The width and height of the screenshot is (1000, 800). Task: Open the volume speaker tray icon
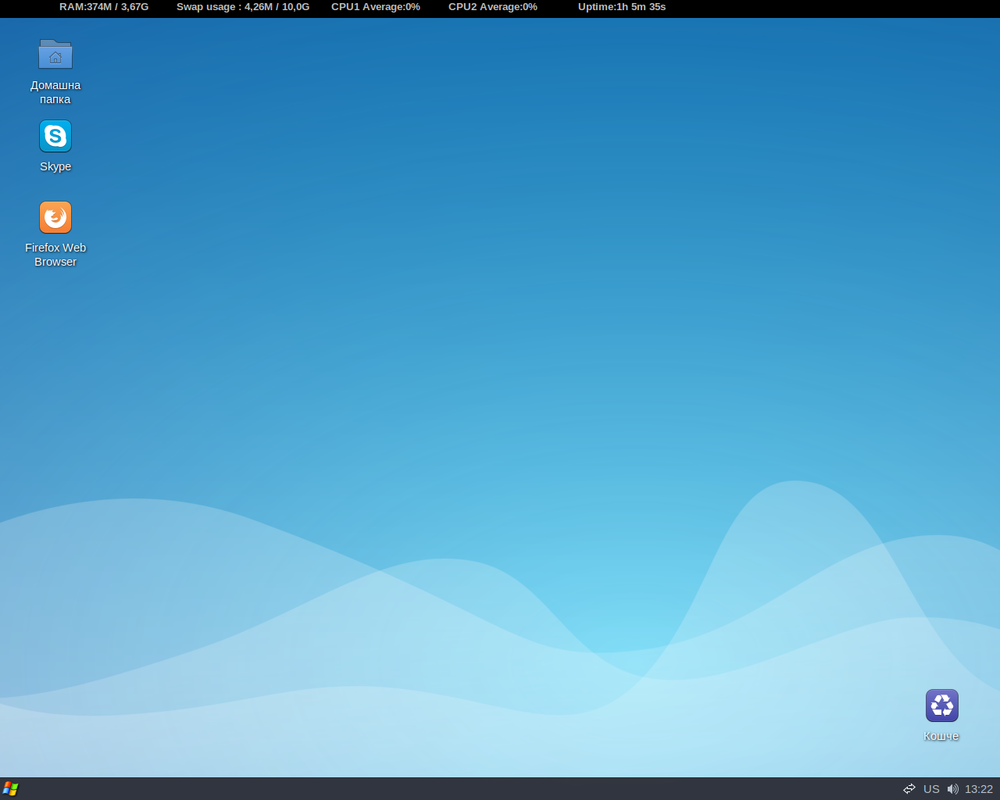tap(953, 789)
